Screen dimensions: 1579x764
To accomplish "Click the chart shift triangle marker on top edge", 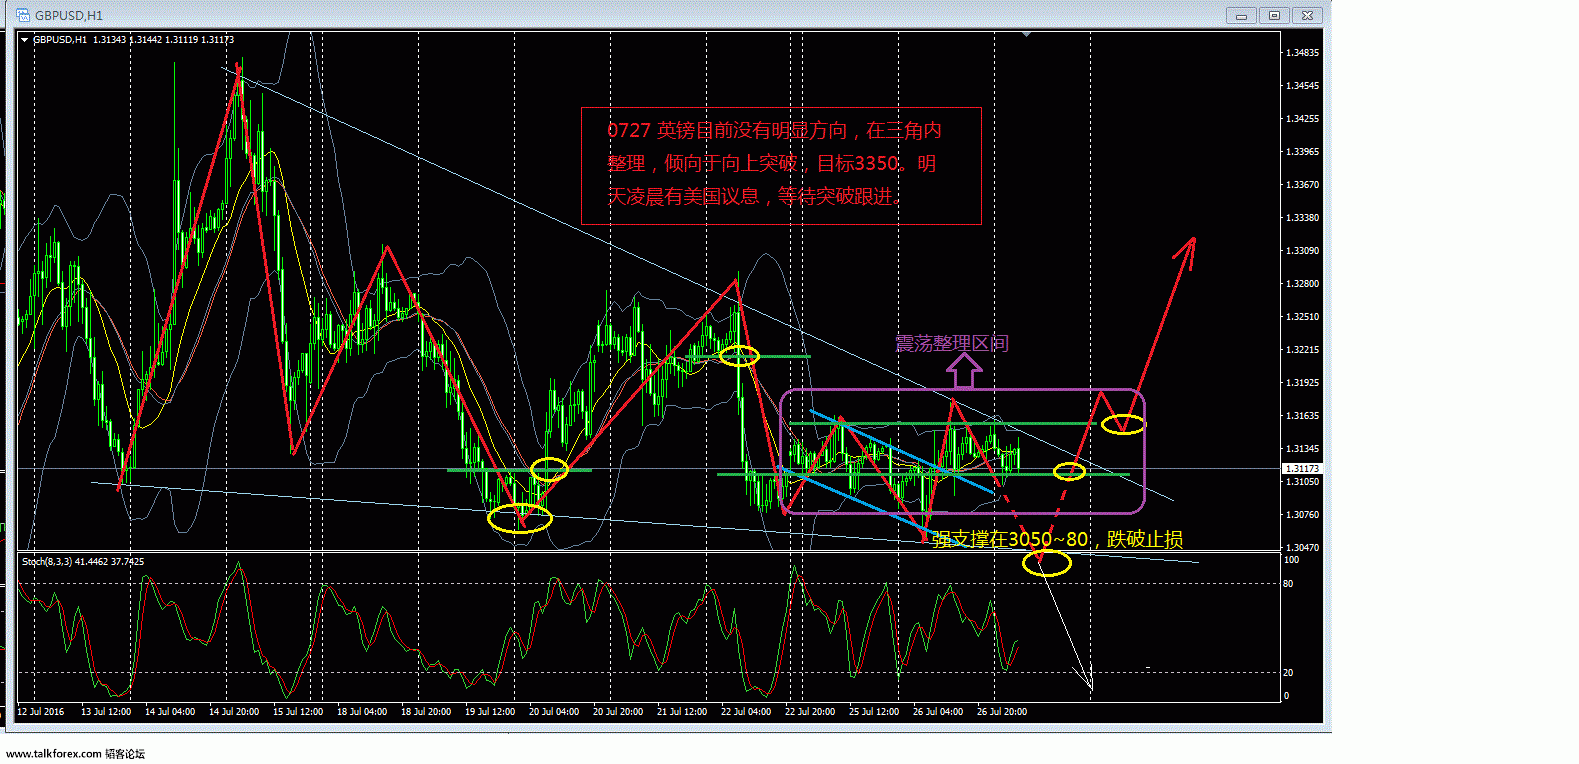I will 1026,34.
